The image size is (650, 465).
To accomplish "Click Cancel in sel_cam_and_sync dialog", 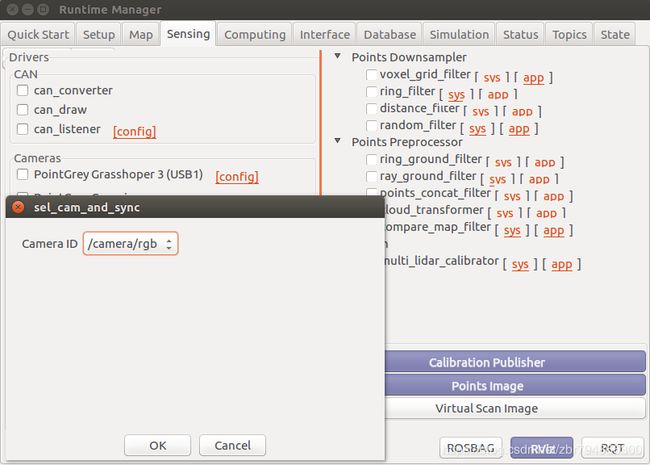I will [232, 446].
